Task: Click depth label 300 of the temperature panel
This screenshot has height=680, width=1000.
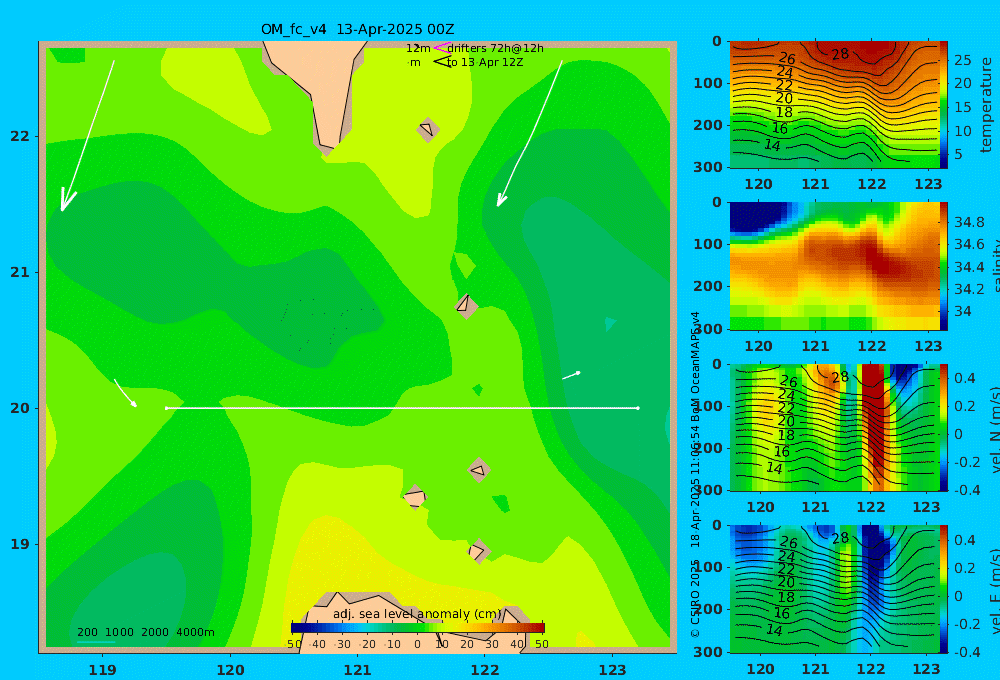Action: 708,167
